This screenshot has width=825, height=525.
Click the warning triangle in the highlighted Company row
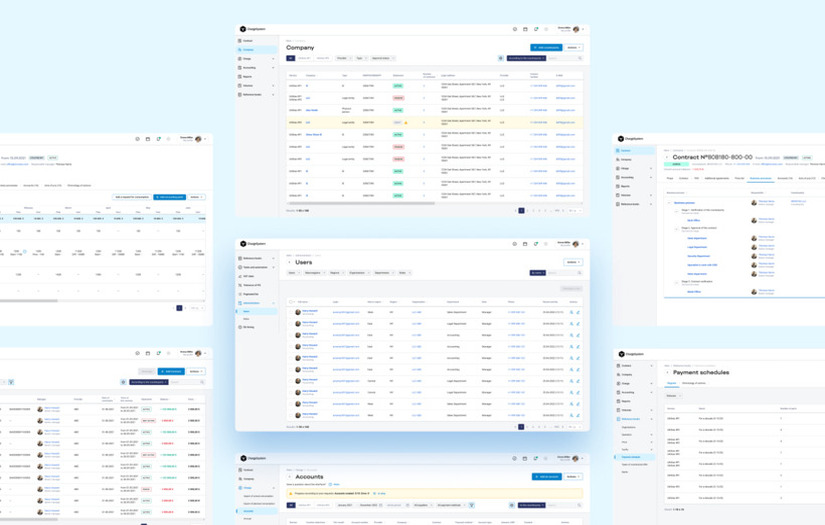tap(406, 123)
